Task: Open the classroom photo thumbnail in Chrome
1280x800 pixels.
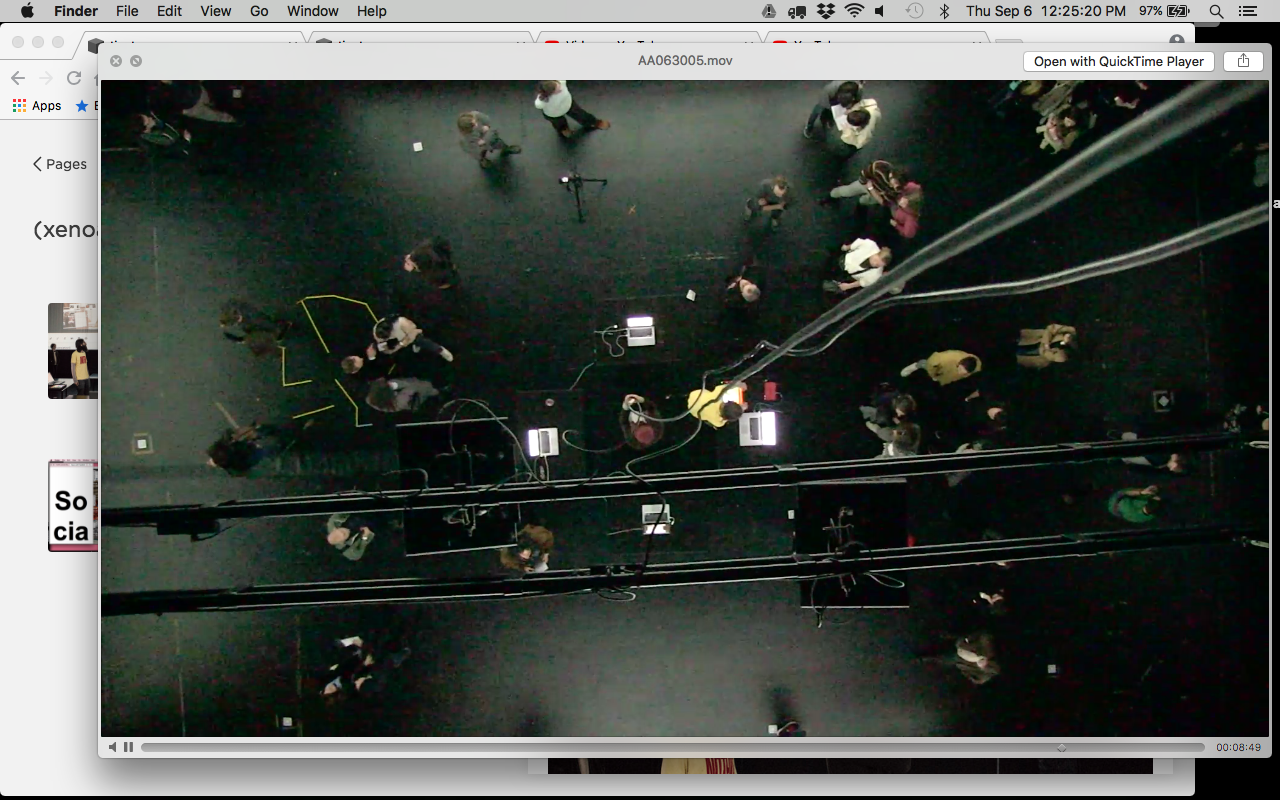Action: tap(73, 351)
